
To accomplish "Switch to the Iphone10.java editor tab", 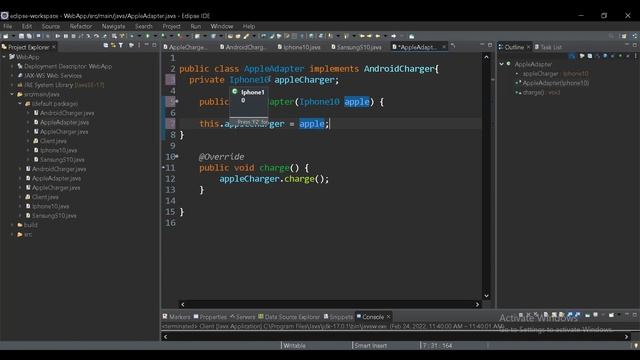I will point(299,47).
